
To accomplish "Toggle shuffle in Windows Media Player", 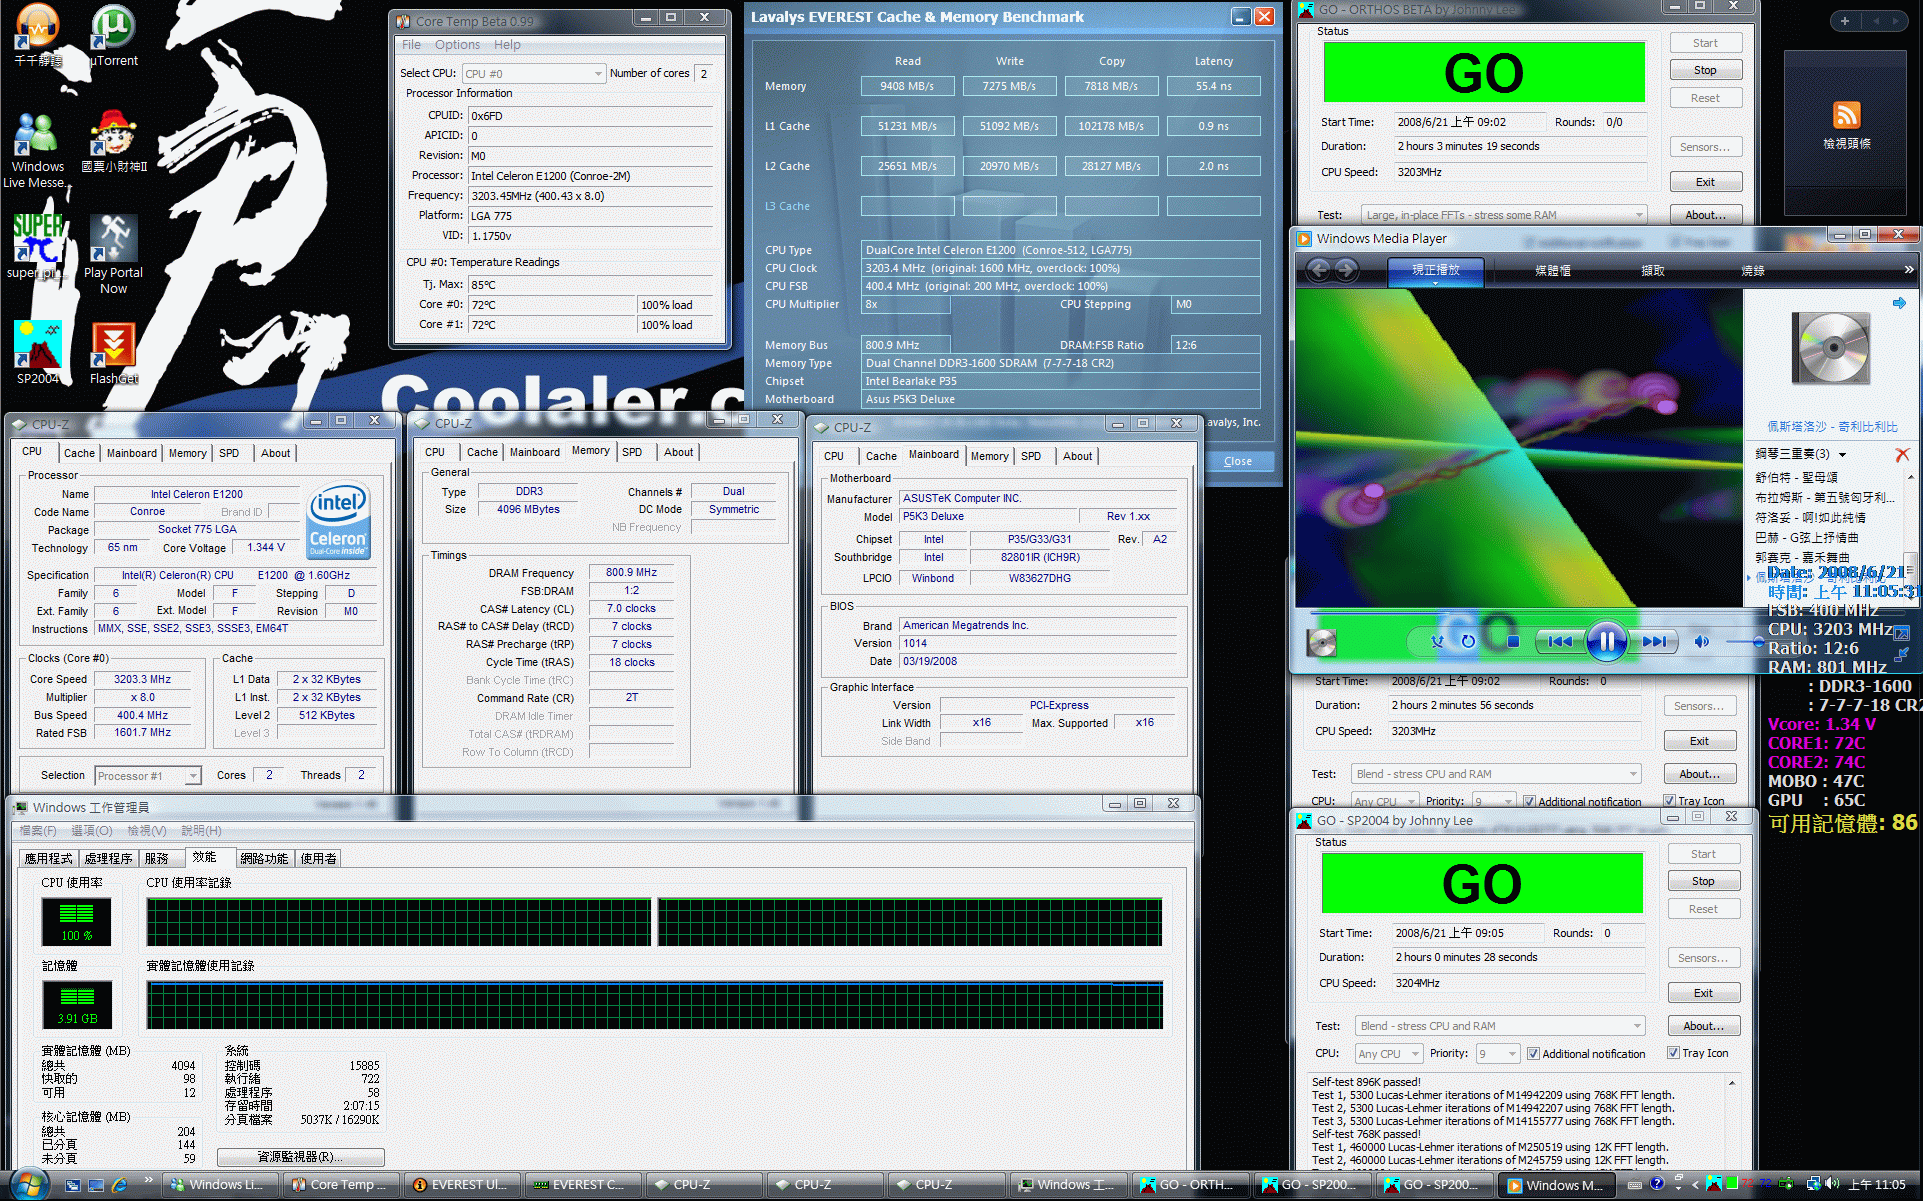I will [1437, 641].
